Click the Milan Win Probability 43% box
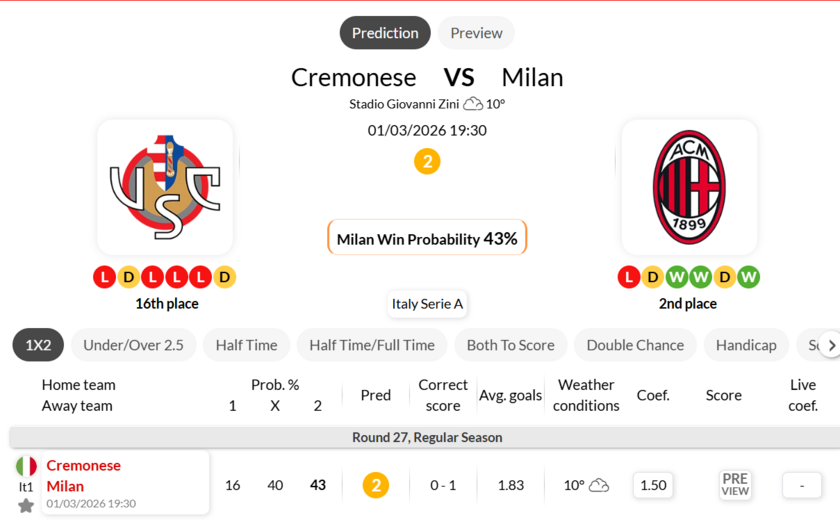 point(427,239)
